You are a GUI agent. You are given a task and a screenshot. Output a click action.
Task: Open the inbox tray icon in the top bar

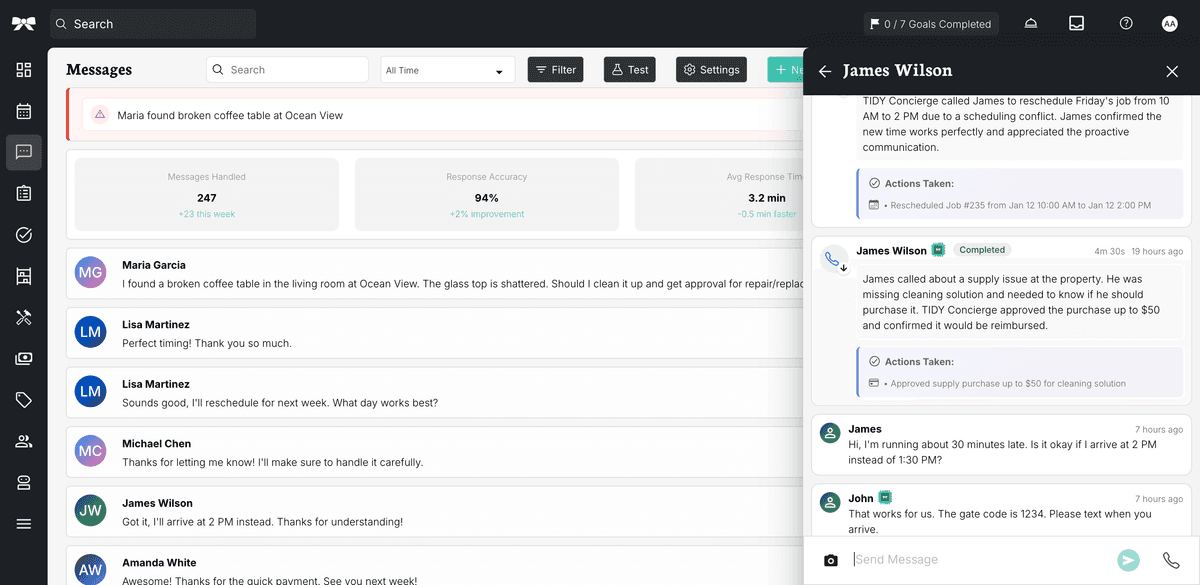[x=1076, y=24]
